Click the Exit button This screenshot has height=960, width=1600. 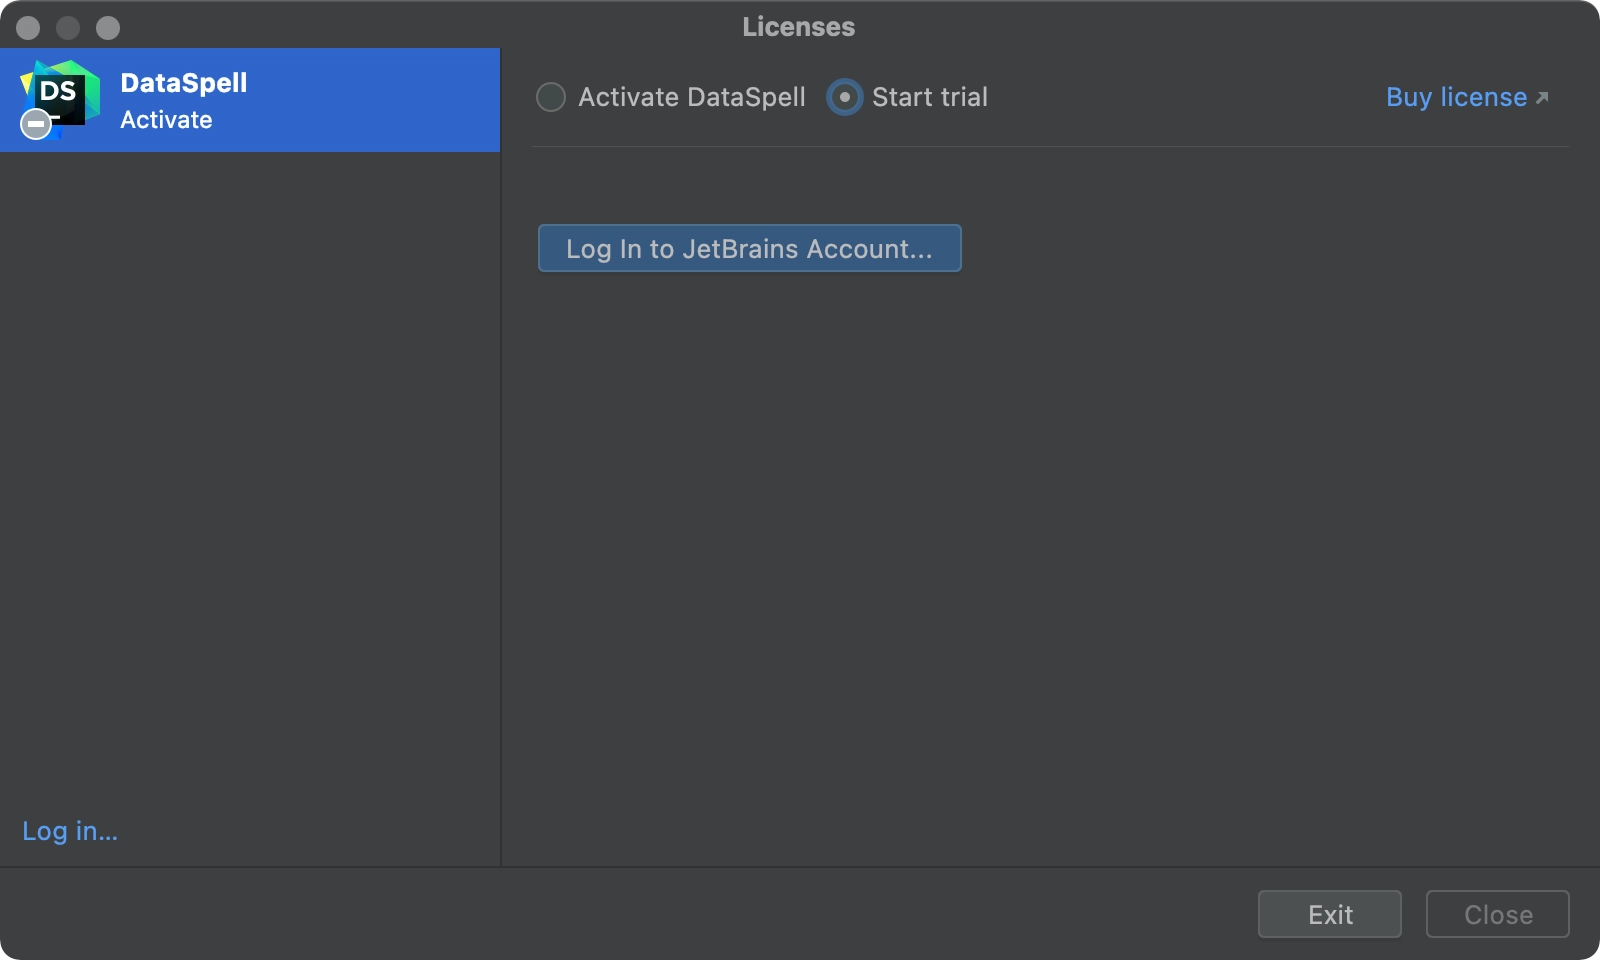click(1330, 914)
